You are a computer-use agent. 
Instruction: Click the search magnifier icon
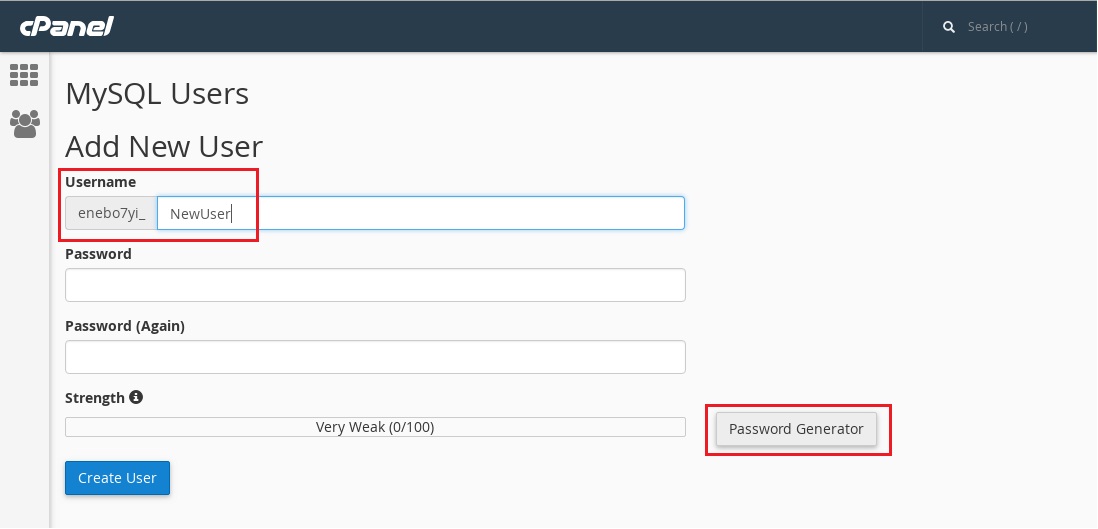click(949, 27)
